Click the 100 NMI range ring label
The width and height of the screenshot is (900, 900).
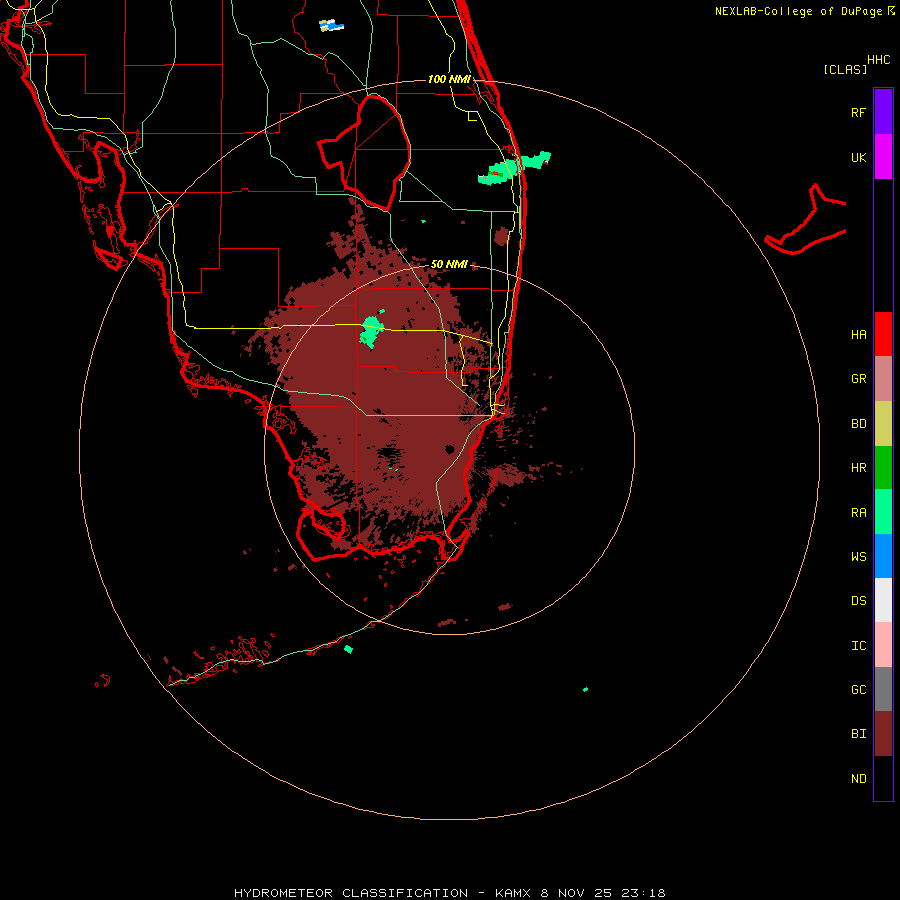[x=449, y=79]
